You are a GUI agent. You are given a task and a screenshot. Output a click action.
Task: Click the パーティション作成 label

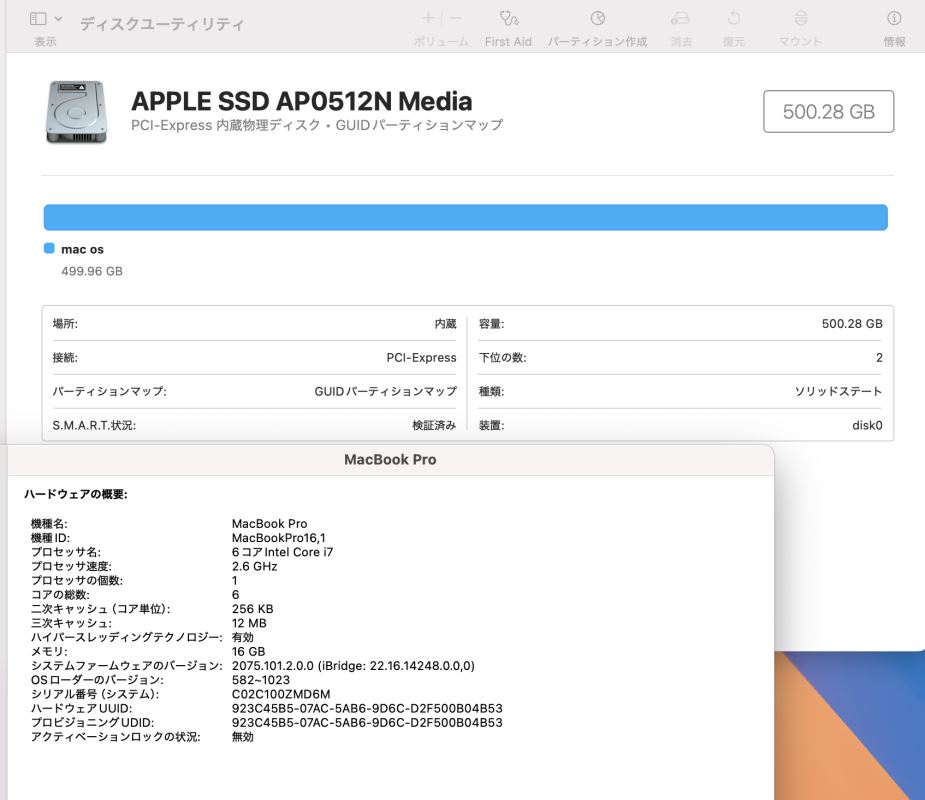(x=597, y=42)
